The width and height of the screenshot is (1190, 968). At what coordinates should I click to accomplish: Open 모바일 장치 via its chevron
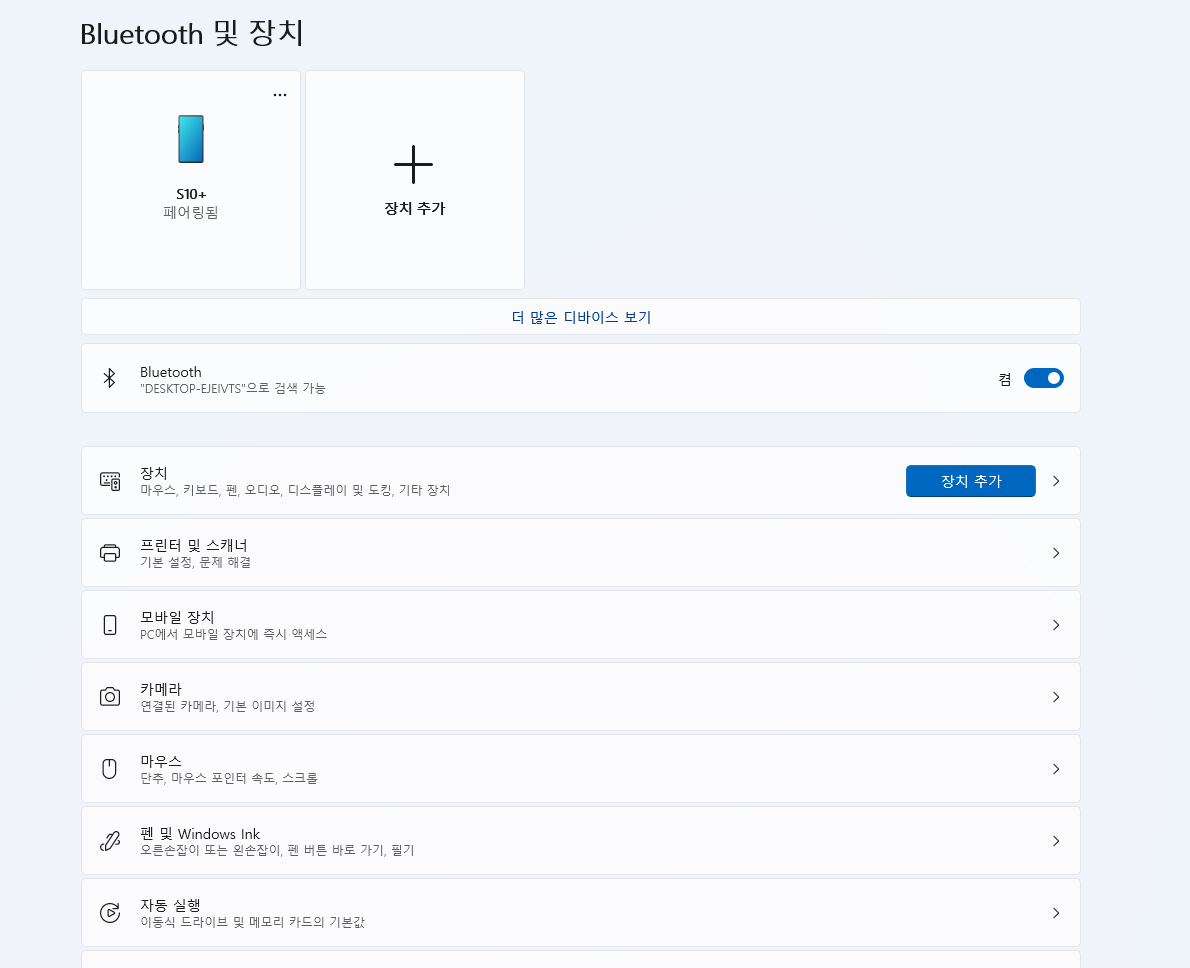coord(1056,625)
